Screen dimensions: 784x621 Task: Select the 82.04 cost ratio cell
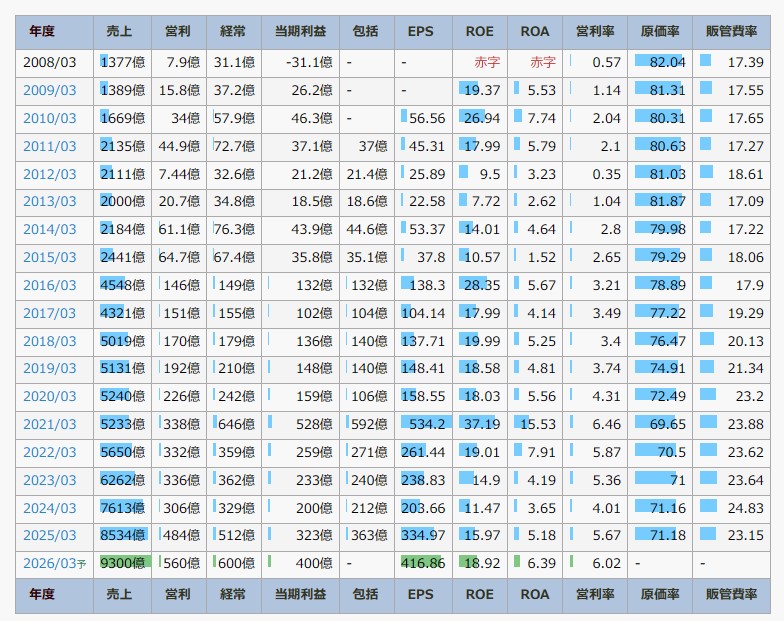[x=660, y=63]
